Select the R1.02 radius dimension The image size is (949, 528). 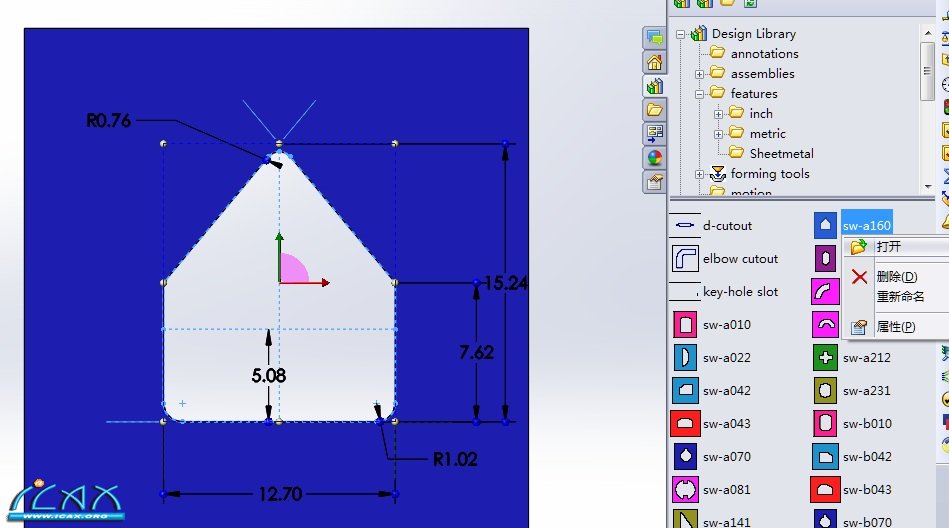455,460
